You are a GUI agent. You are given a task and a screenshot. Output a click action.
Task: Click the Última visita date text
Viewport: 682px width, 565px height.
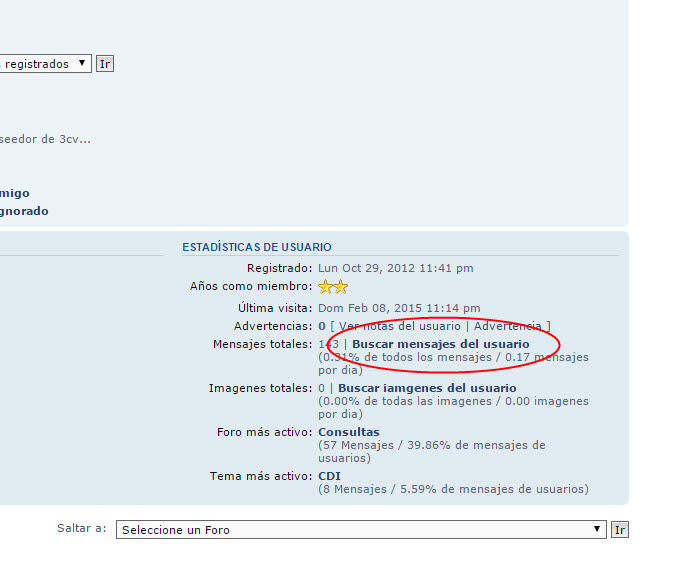(399, 308)
